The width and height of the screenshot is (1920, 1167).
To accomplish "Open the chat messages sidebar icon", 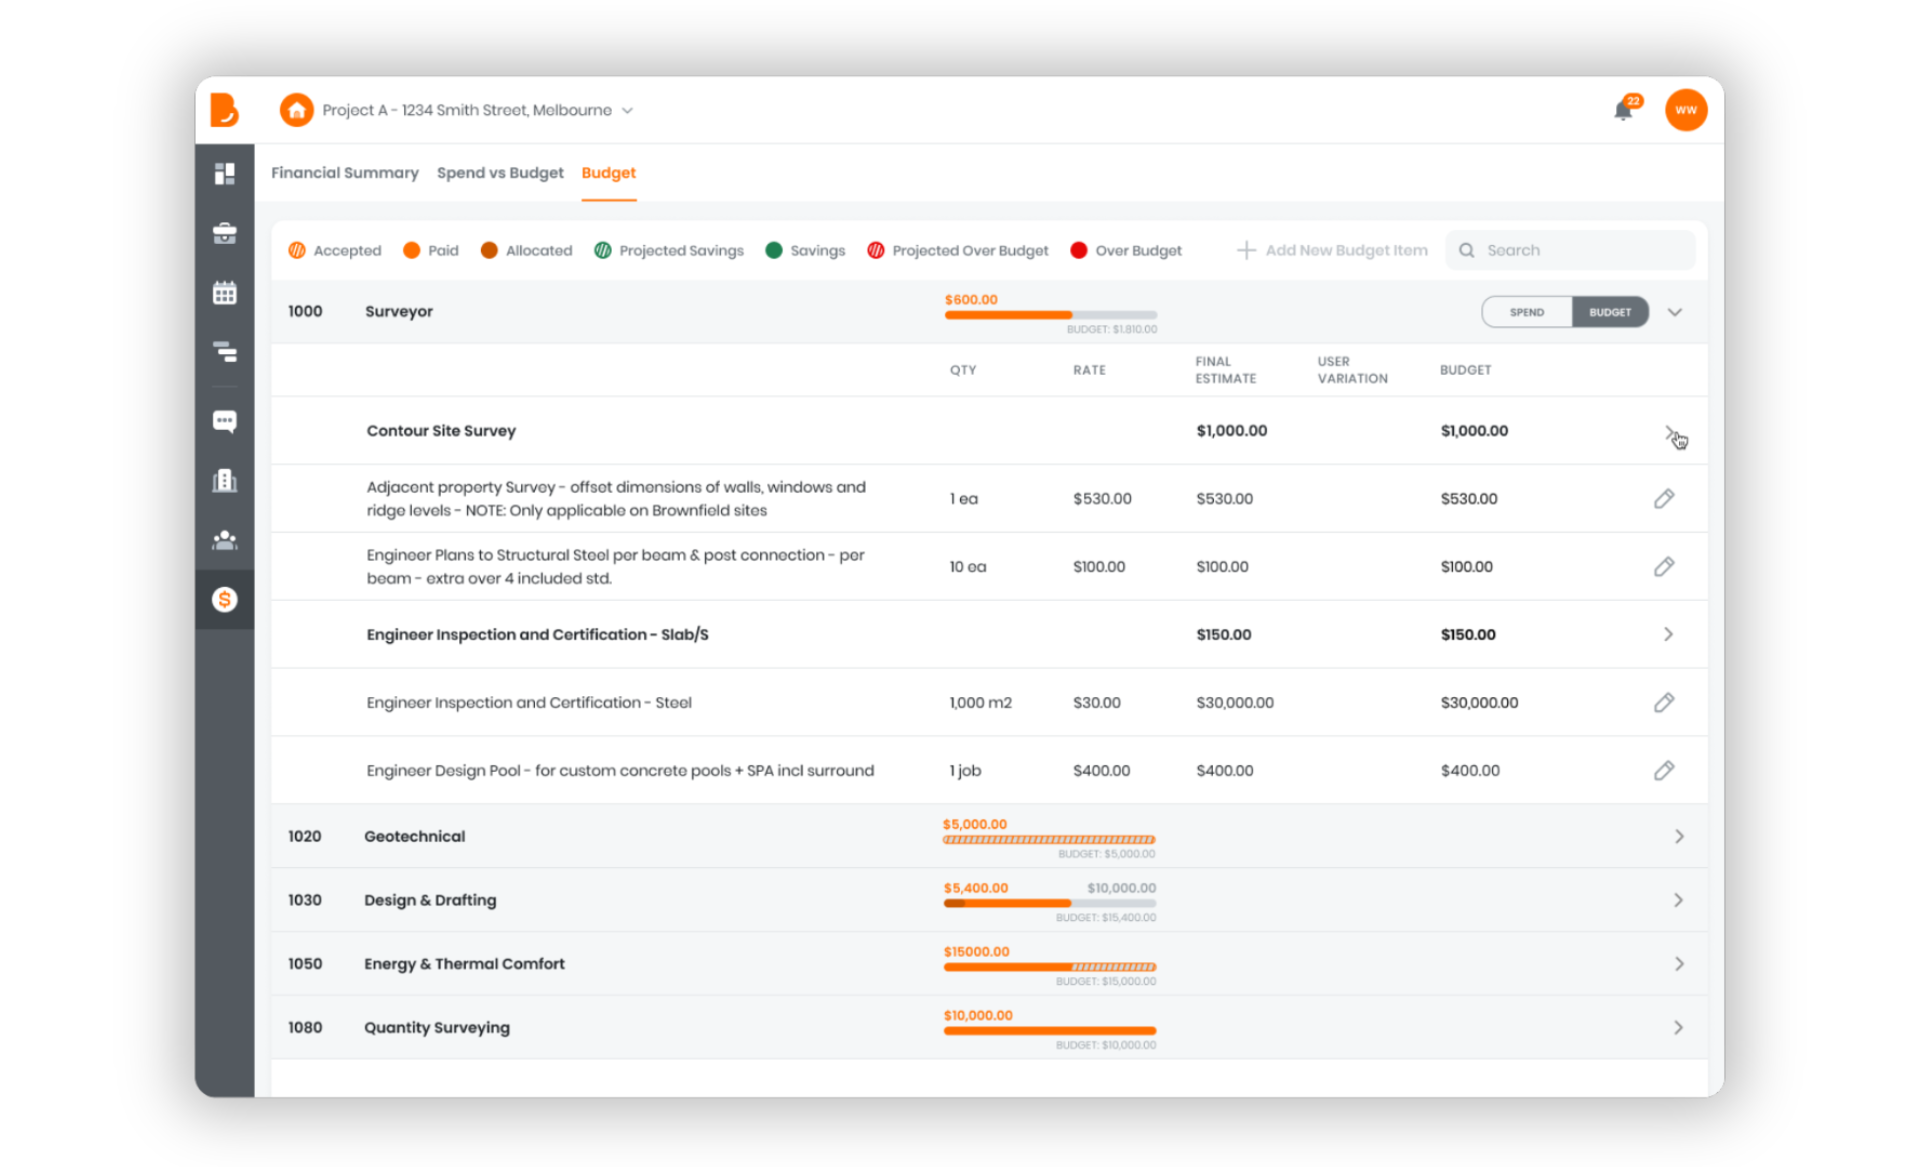I will (x=225, y=421).
